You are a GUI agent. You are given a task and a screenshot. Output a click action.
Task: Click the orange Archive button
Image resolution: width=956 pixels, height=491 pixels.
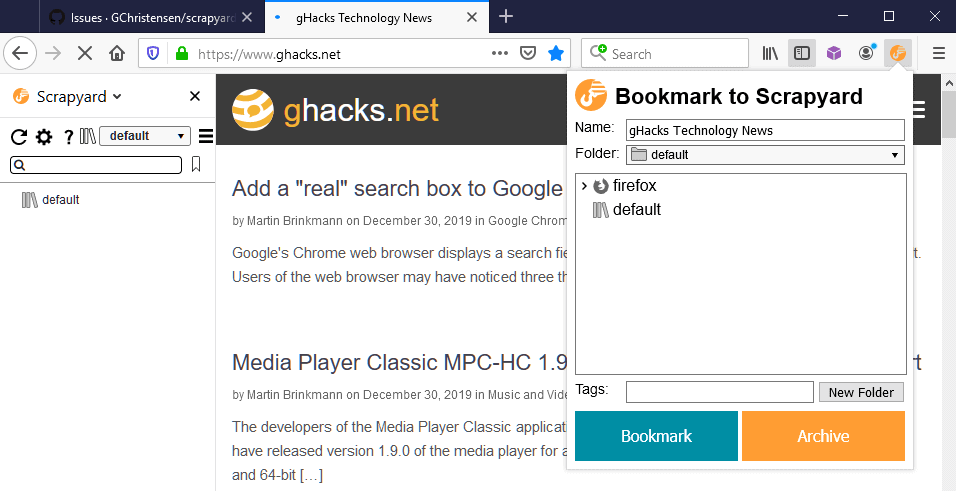coord(823,436)
